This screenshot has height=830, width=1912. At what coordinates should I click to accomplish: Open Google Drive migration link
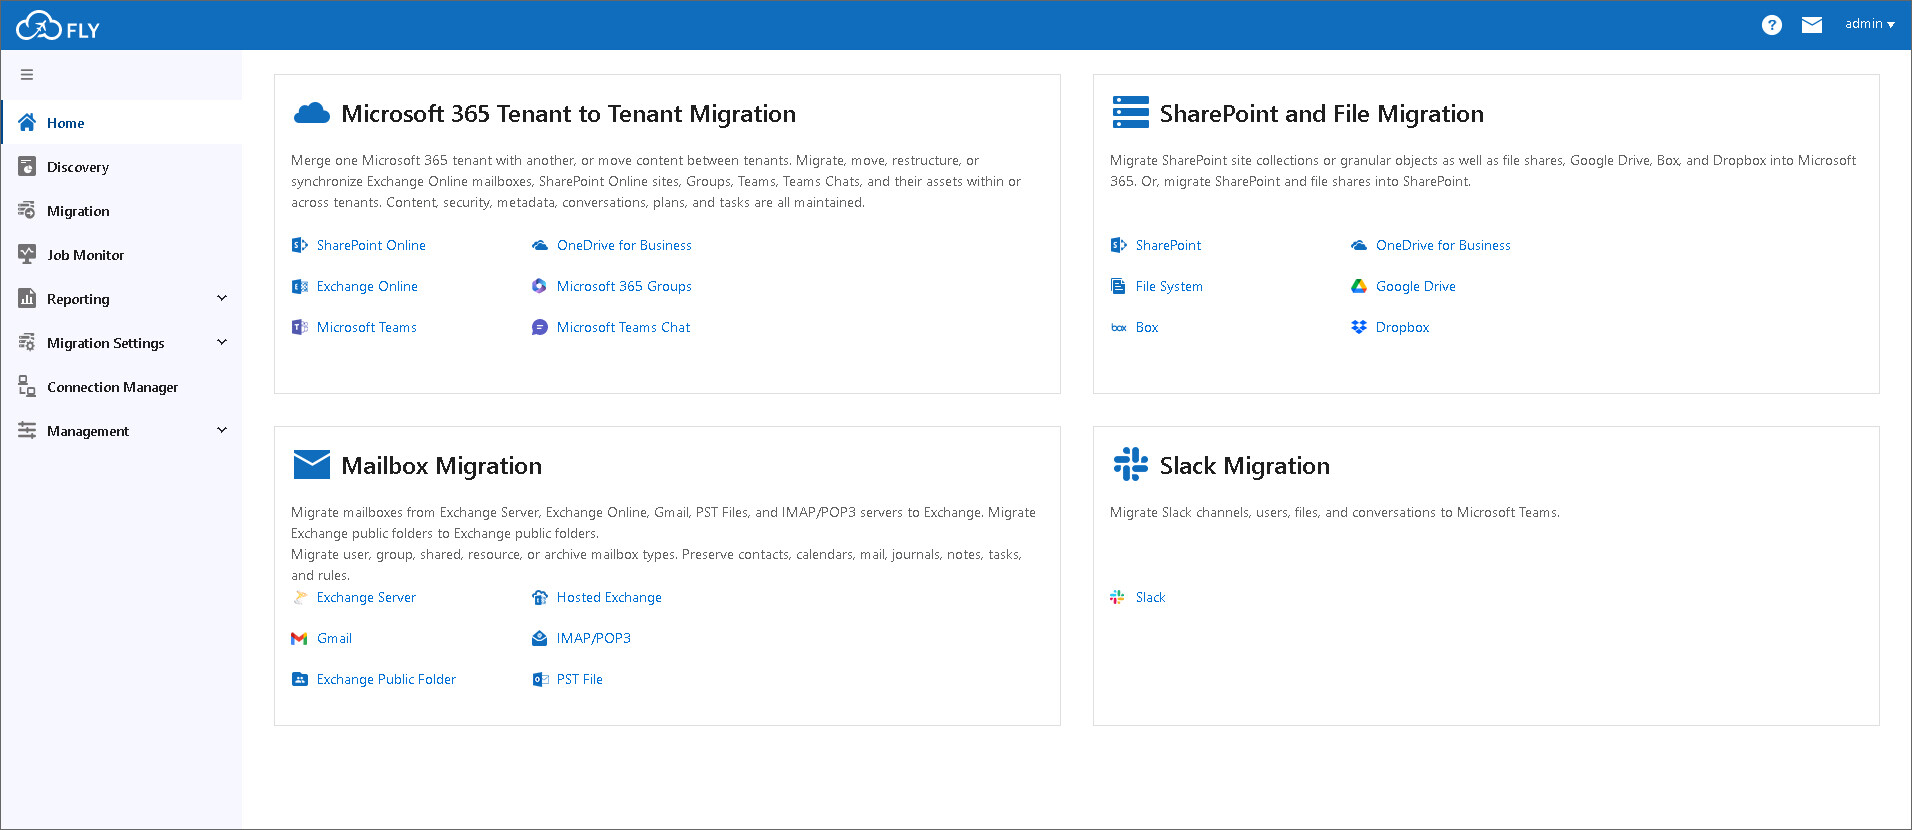coord(1416,286)
